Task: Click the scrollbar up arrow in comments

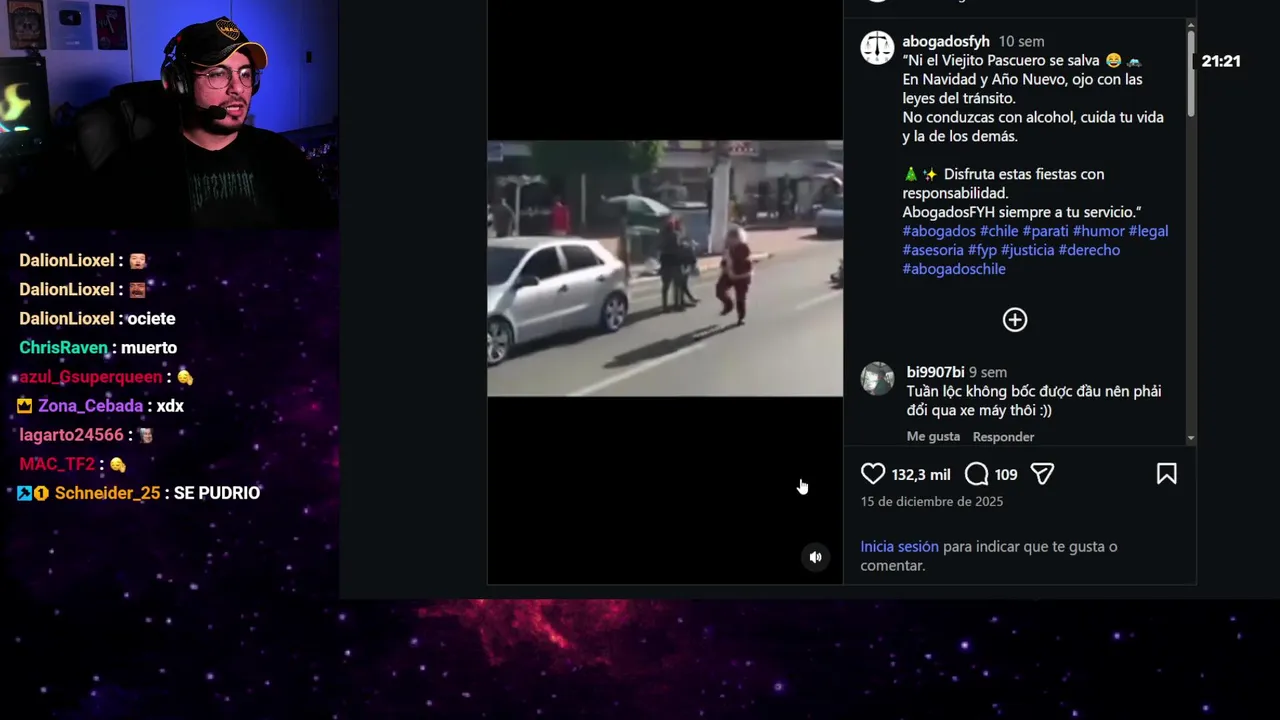Action: click(x=1191, y=24)
